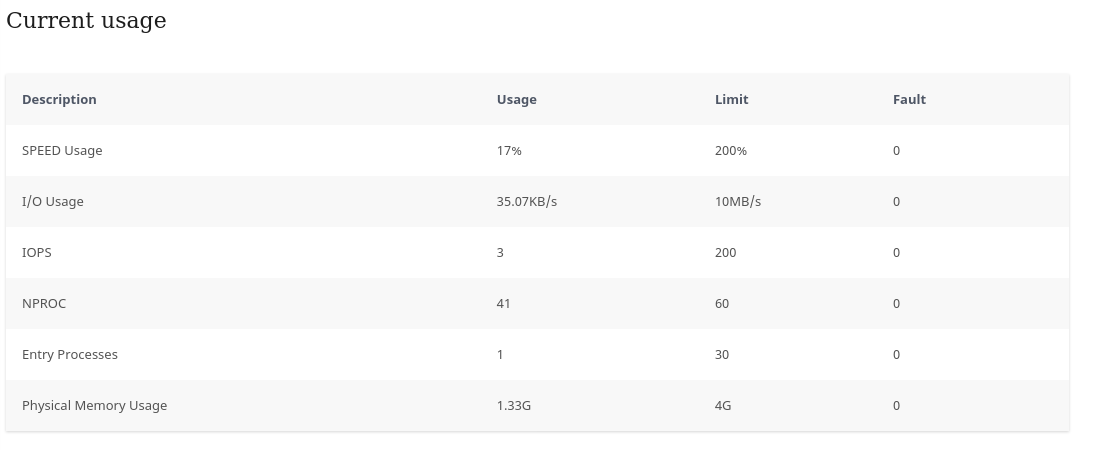Viewport: 1099px width, 450px height.
Task: Click the 17% SPEED usage value
Action: point(510,151)
